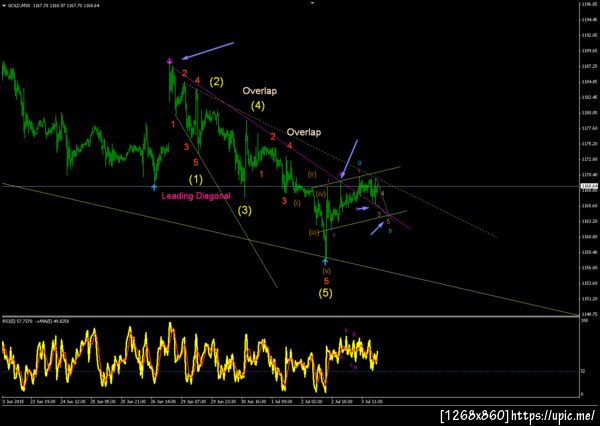Click the blue up arrow above the (v) label
This screenshot has width=600, height=426.
(x=325, y=262)
